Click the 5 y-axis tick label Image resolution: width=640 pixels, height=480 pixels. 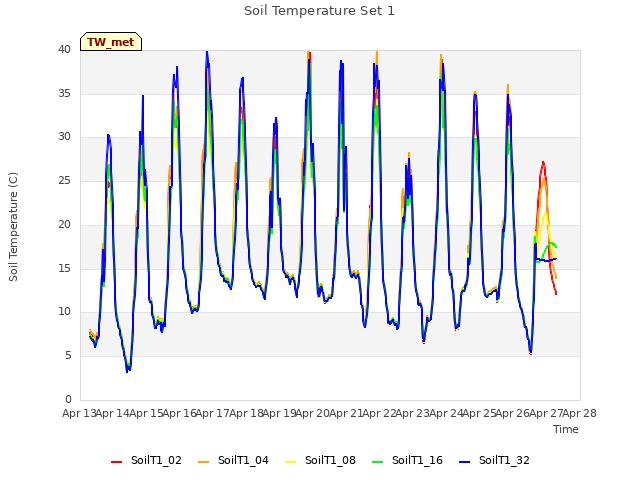point(68,356)
